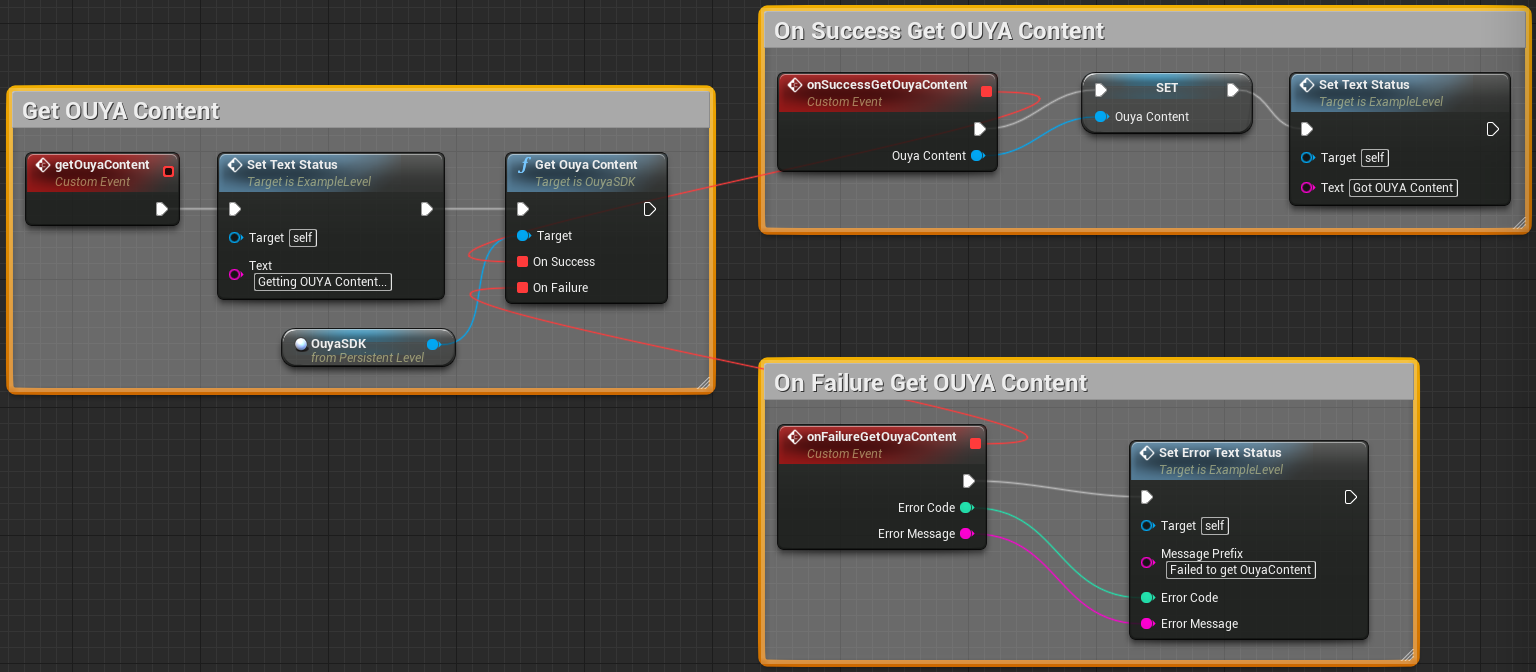Click function icon of Set Text Status in Get OUYA Content group

(235, 165)
